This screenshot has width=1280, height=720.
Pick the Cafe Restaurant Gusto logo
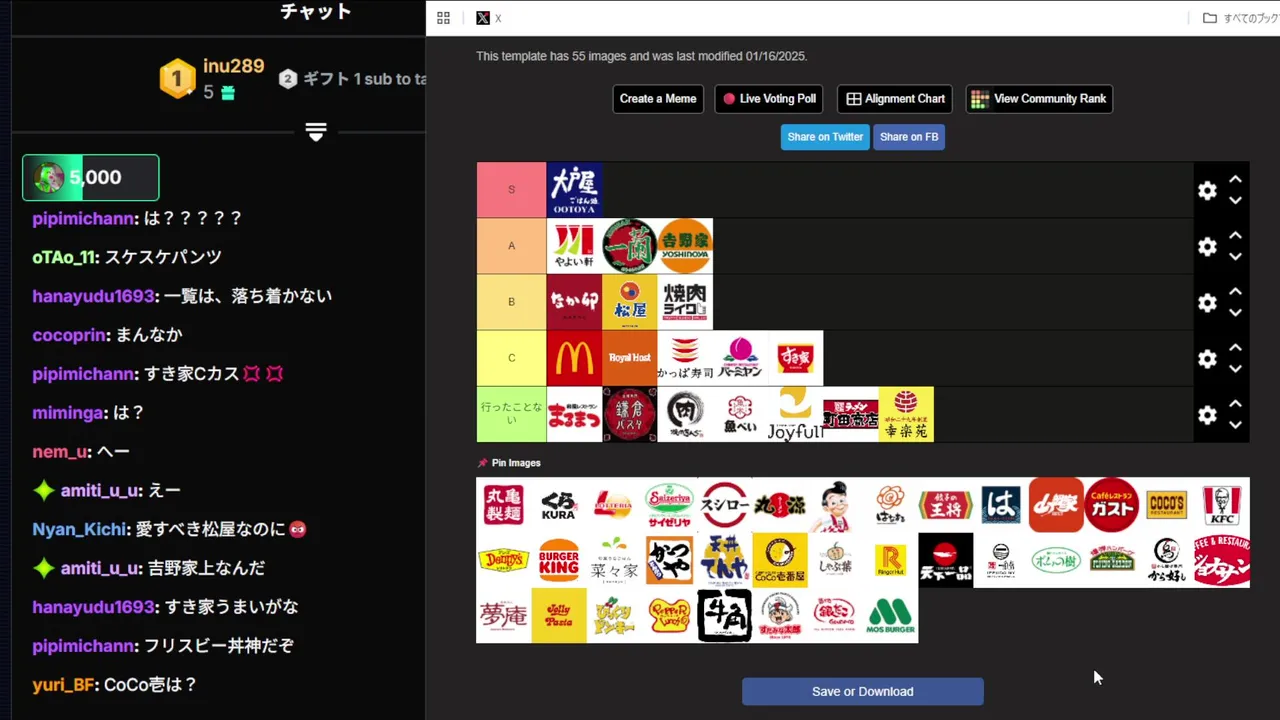(x=1111, y=505)
